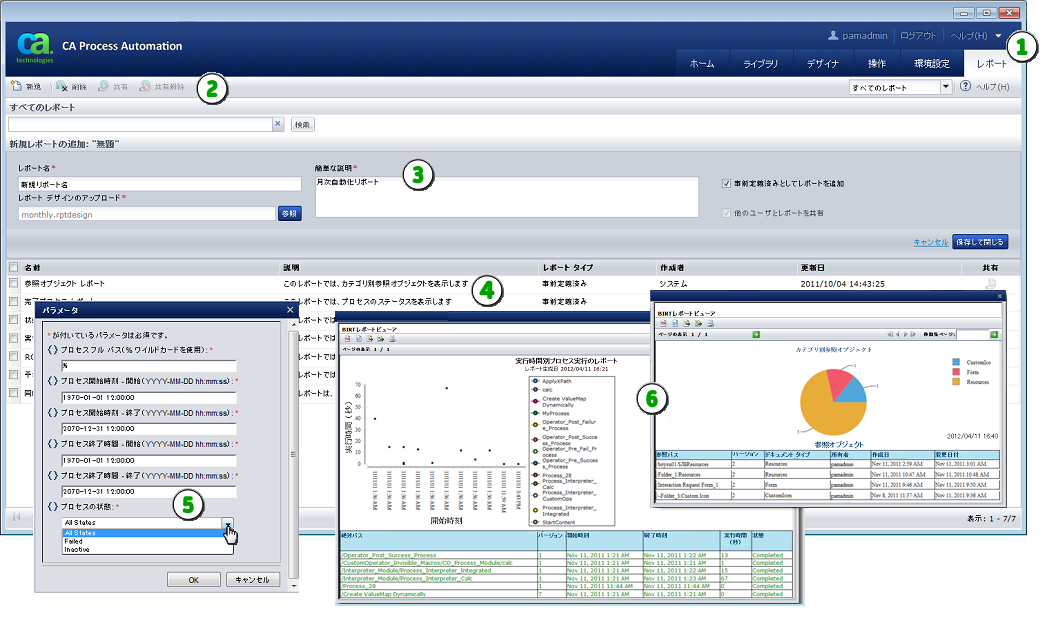Open the 環境設定 tab
This screenshot has height=619, width=1046.
point(932,63)
